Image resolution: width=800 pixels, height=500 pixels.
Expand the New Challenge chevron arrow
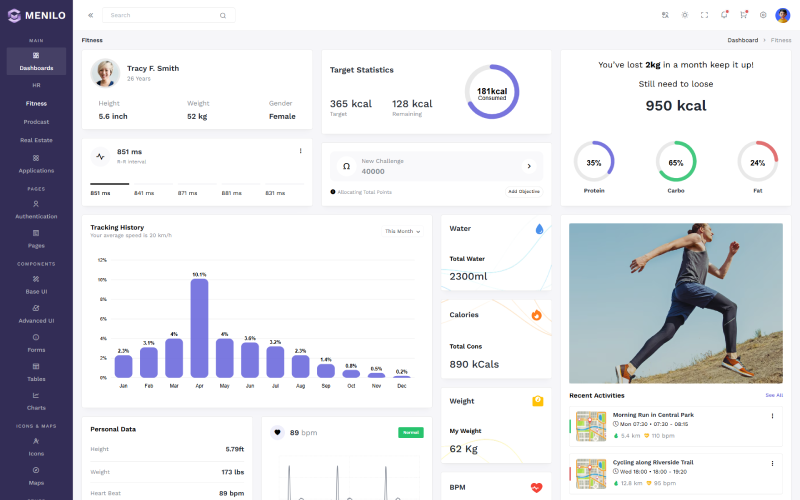(x=529, y=166)
